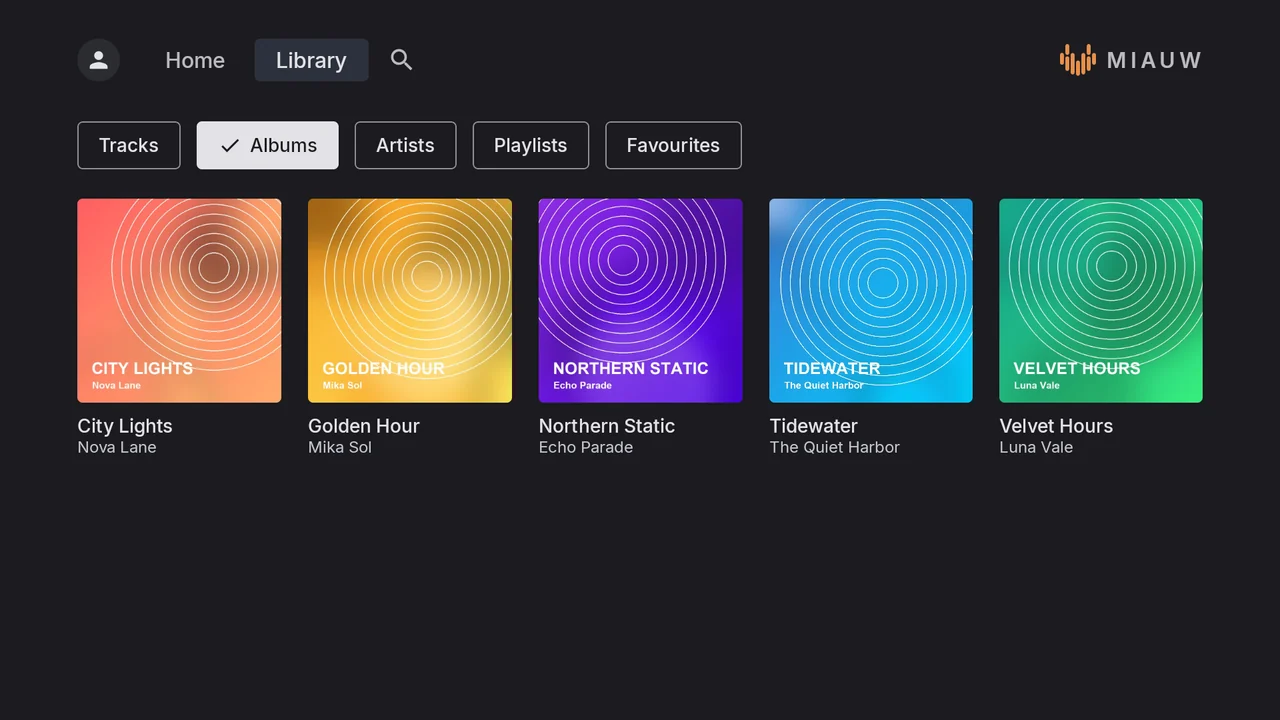Switch the filter to Artists
The width and height of the screenshot is (1280, 720).
405,145
